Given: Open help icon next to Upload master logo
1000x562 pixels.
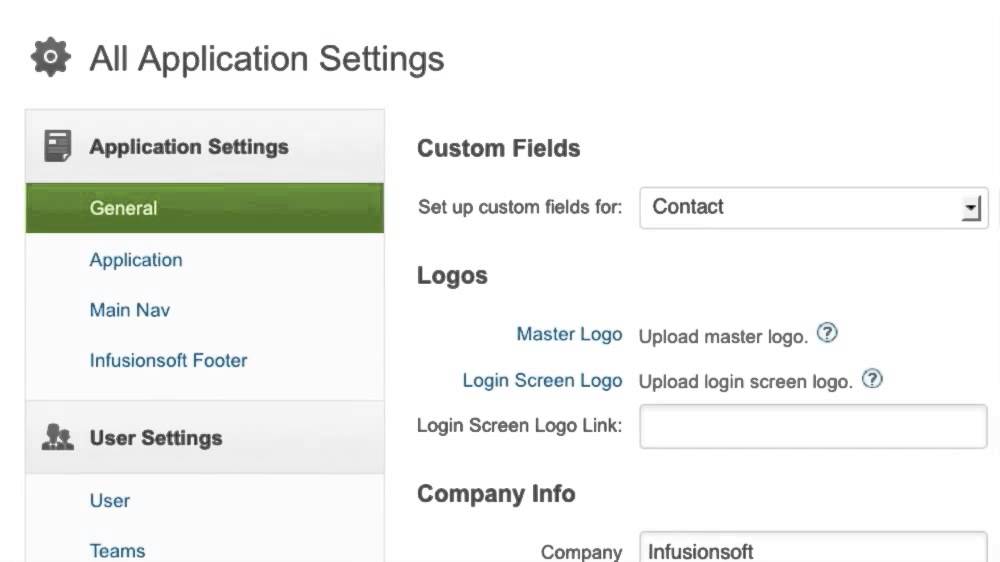Looking at the screenshot, I should (x=827, y=333).
